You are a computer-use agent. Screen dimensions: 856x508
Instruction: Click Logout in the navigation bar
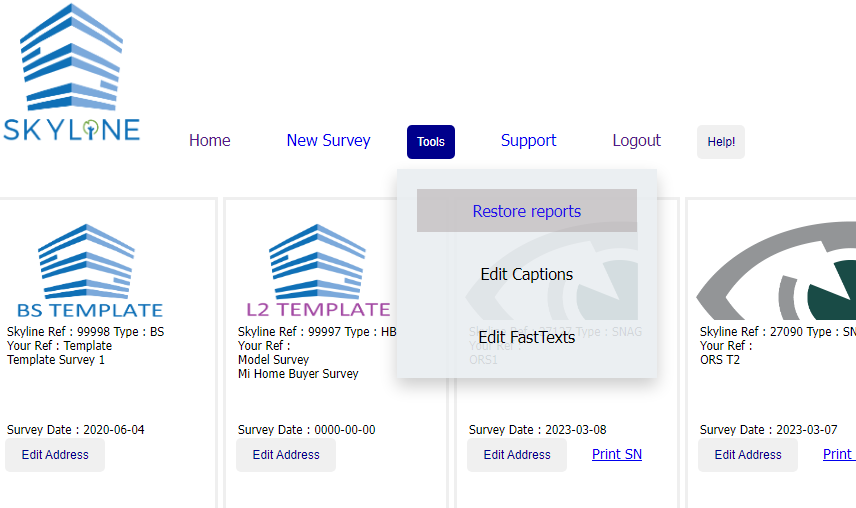[x=636, y=141]
